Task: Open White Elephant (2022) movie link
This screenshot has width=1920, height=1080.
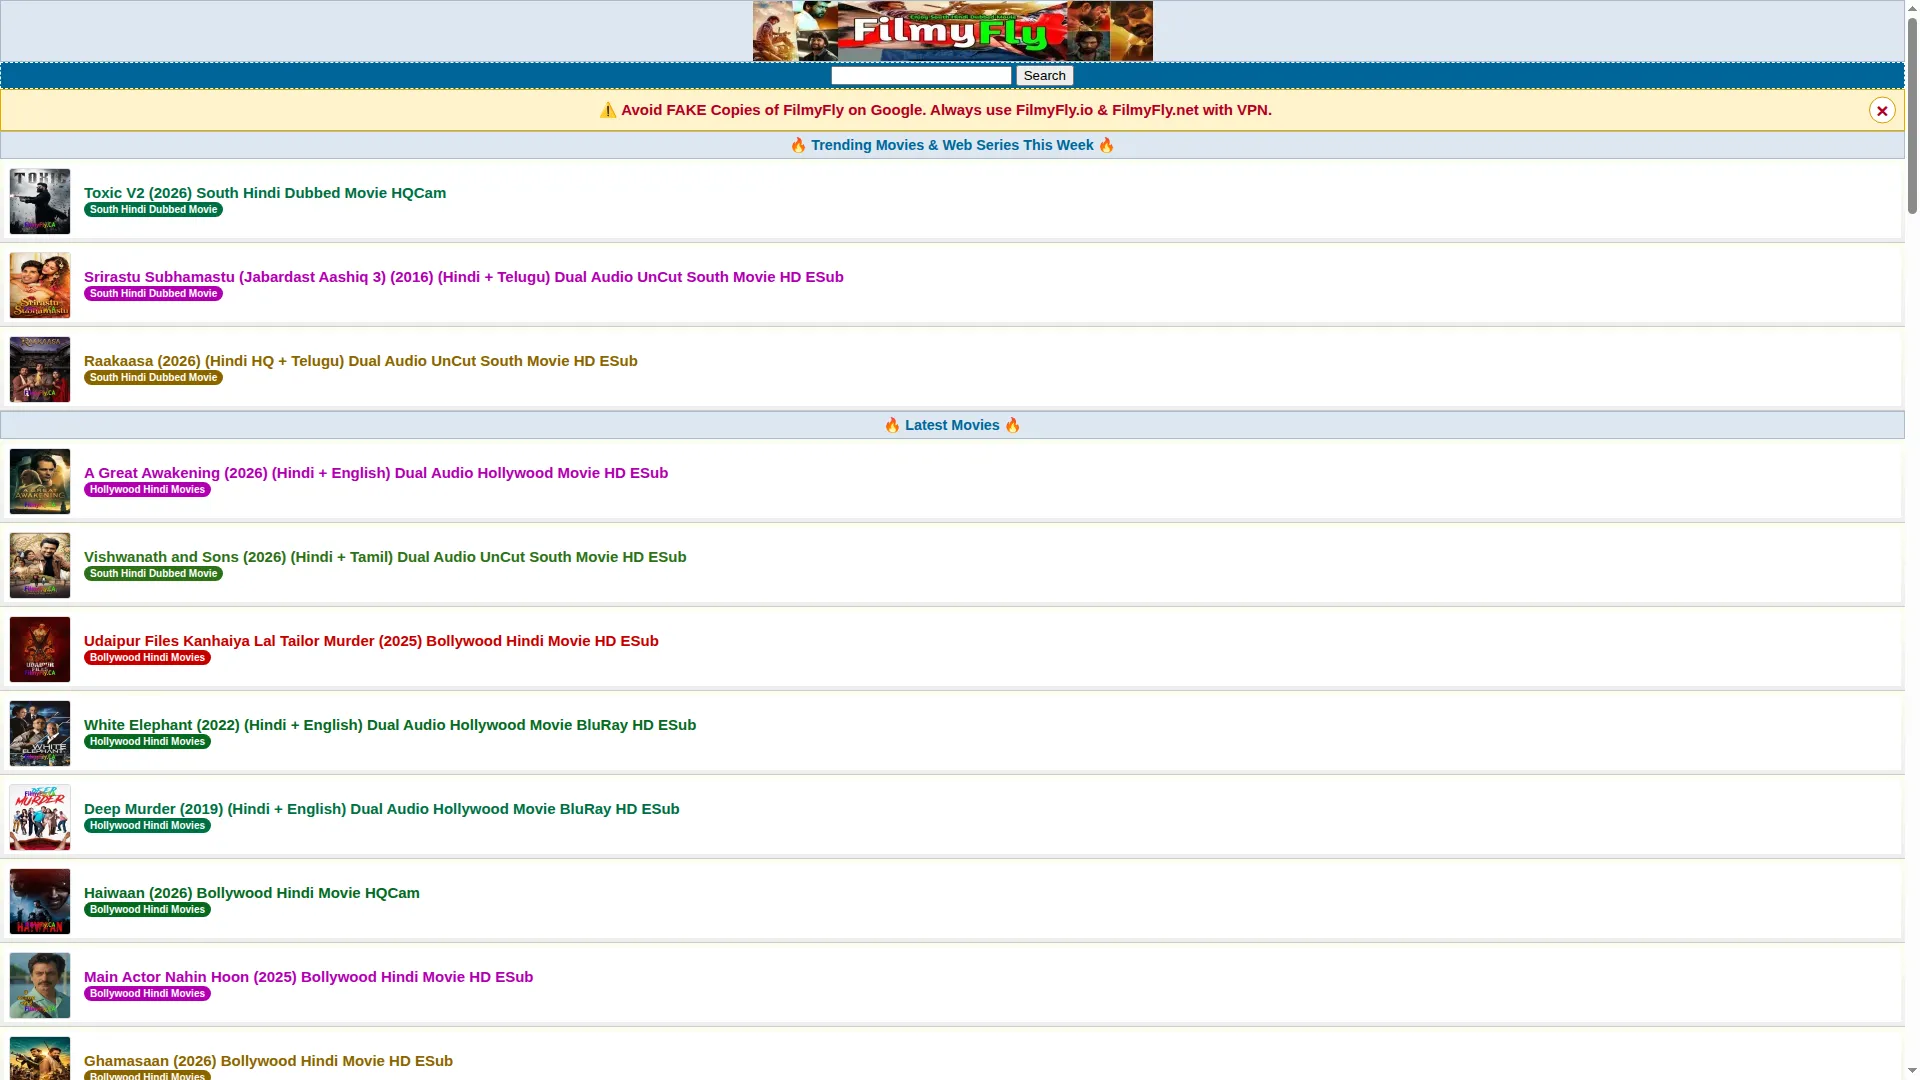Action: point(390,725)
